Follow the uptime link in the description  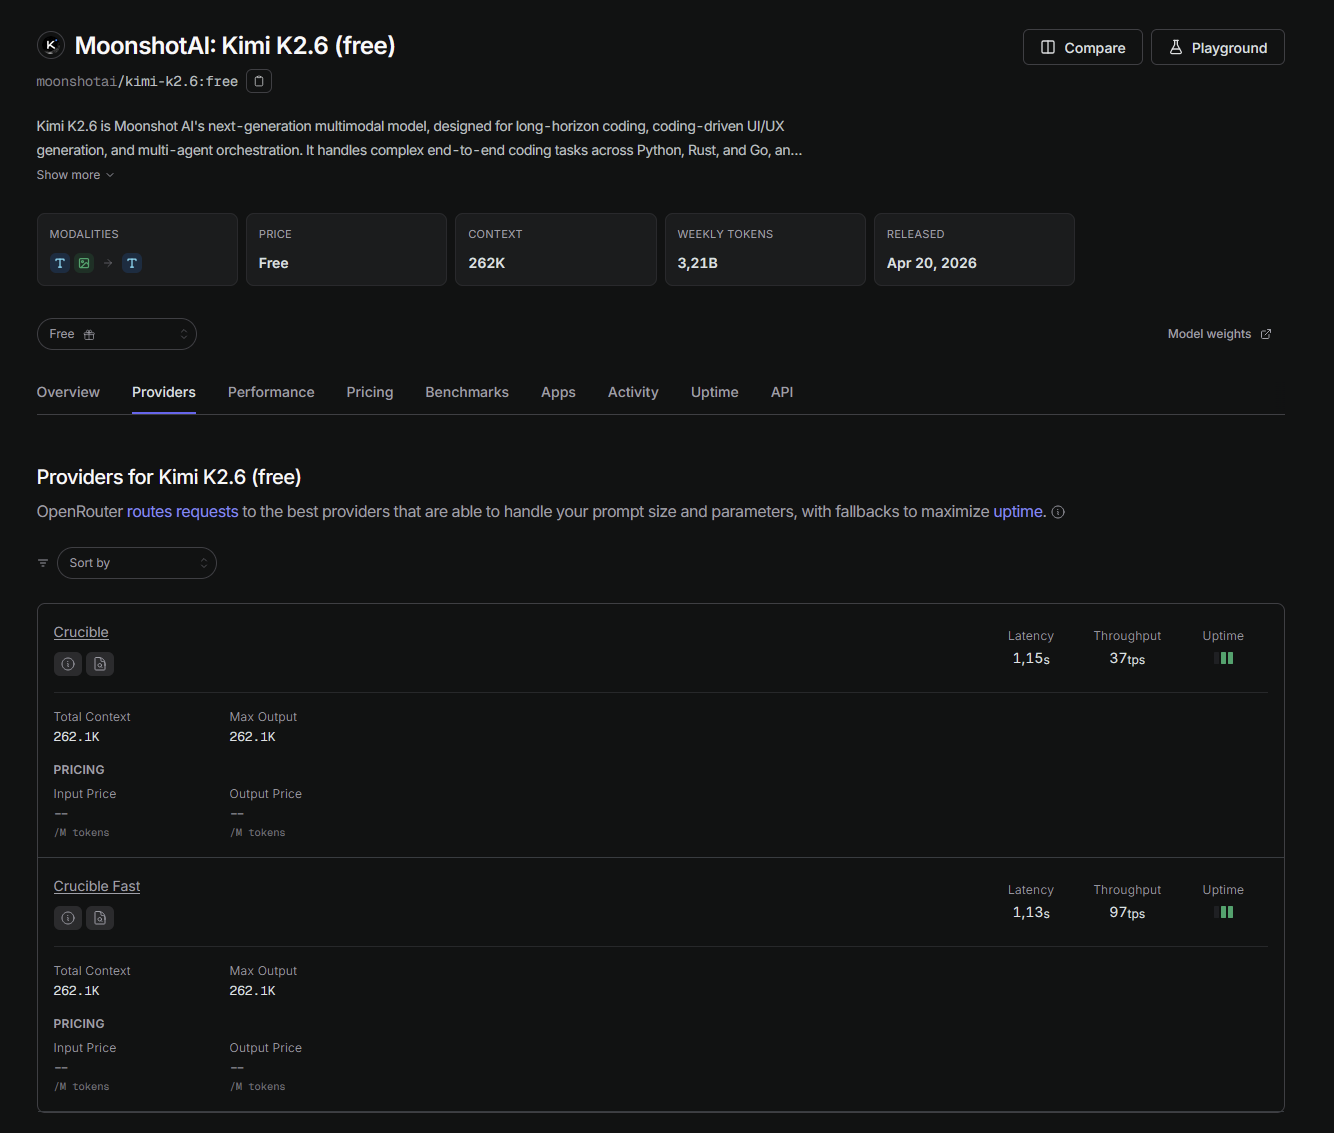tap(1018, 512)
